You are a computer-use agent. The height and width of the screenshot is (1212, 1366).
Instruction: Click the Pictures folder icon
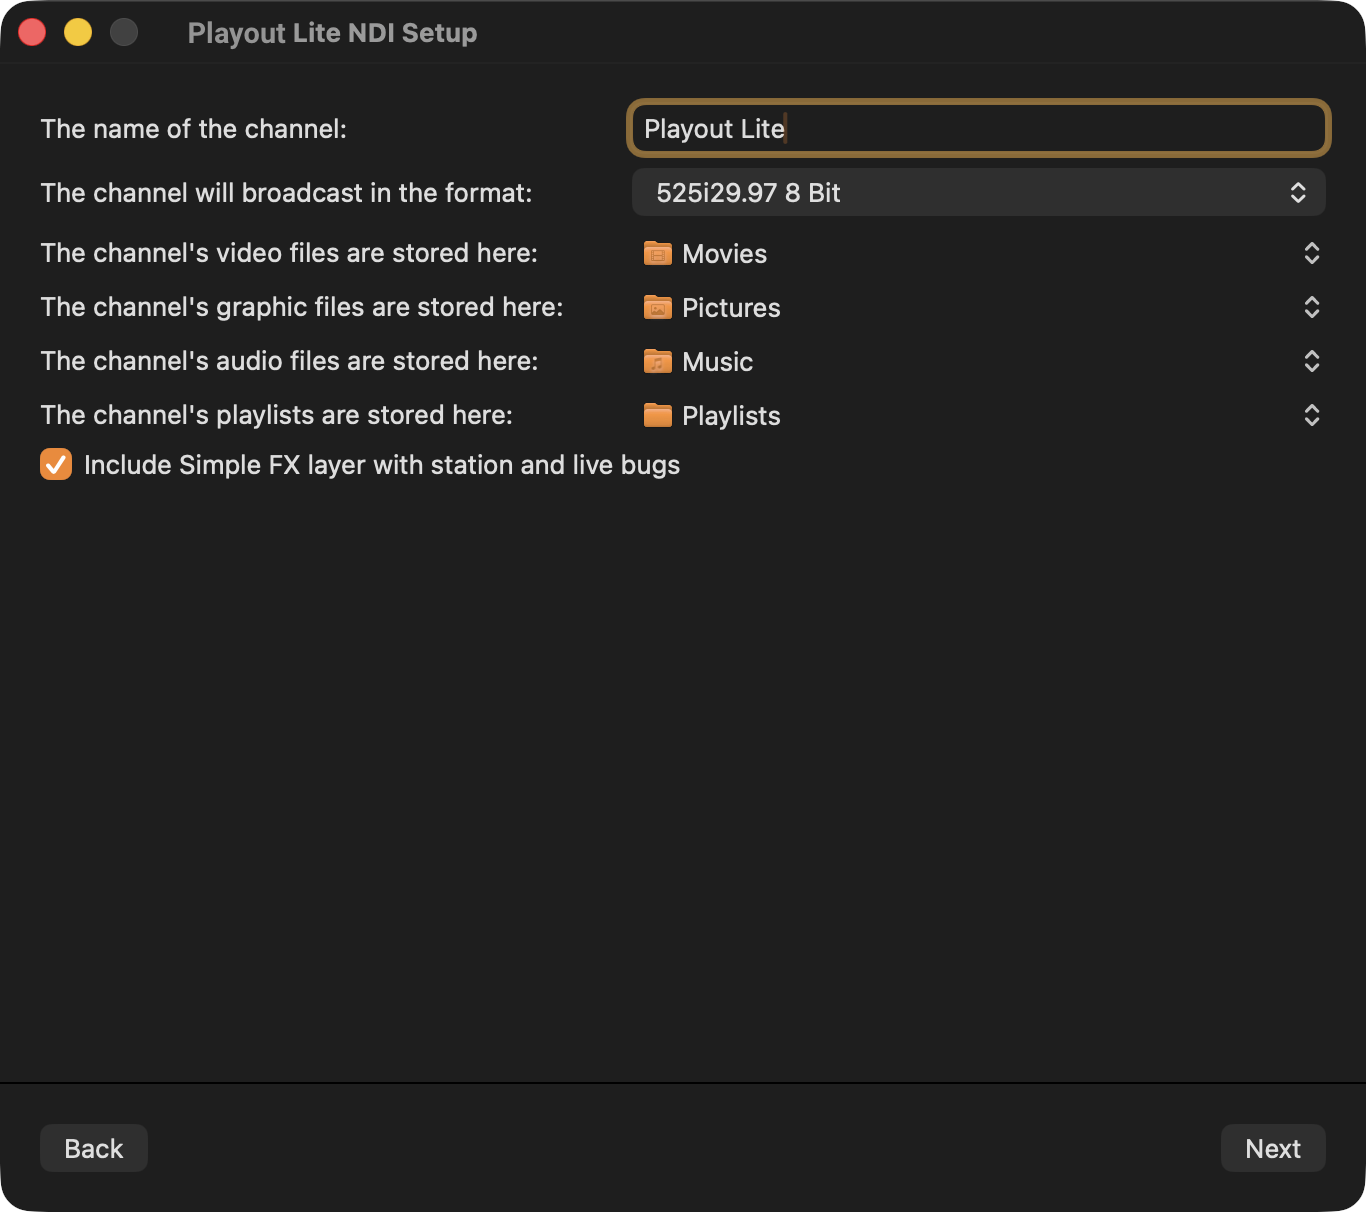coord(658,307)
